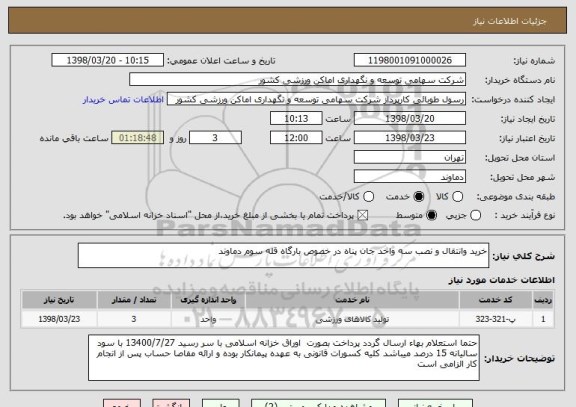Click the row number cell 1
This screenshot has height=407, width=576.
tap(543, 319)
